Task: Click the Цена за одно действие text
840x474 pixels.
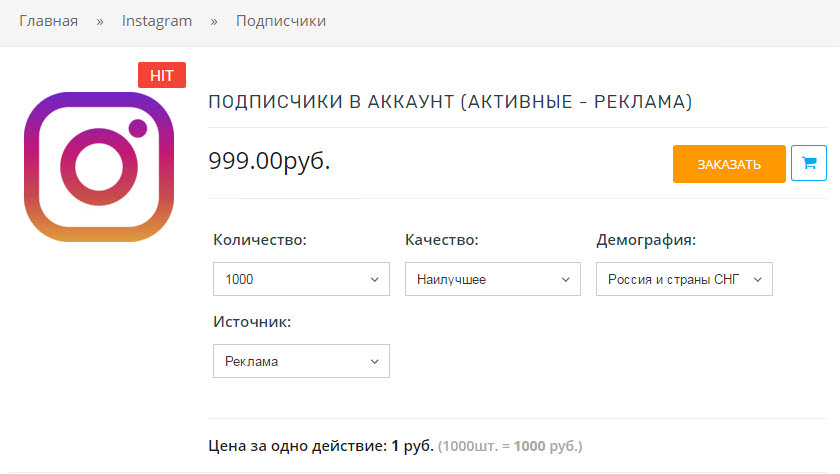Action: click(x=297, y=446)
